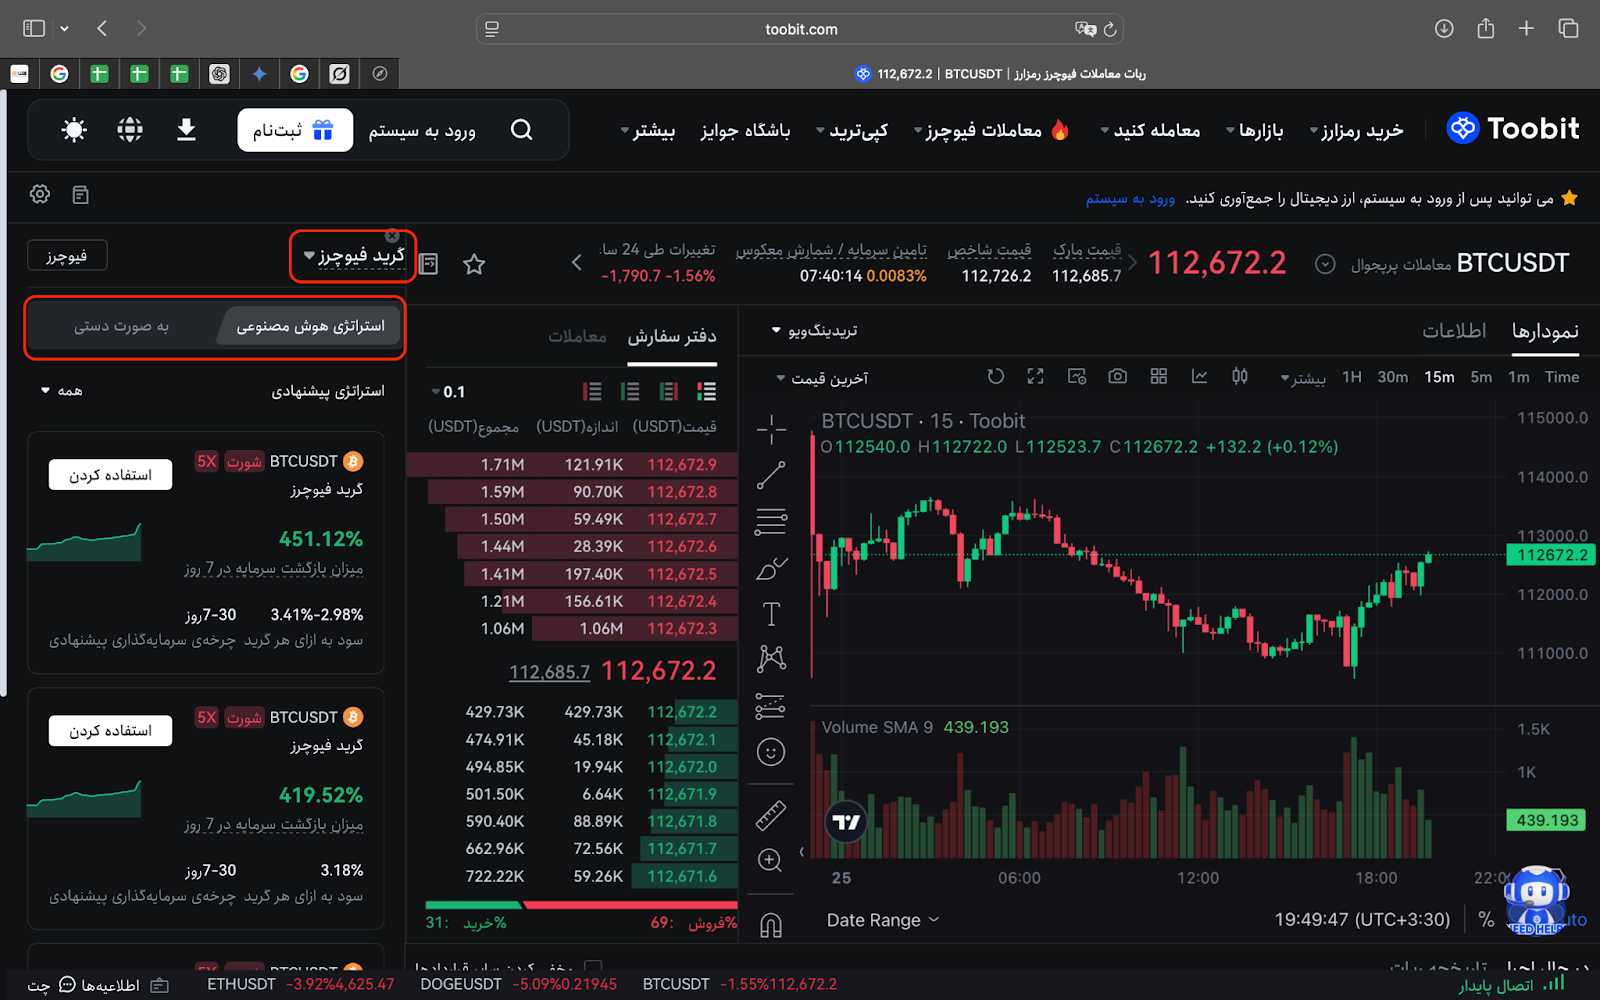Screen dimensions: 1600x1000
Task: Select the 30m chart interval
Action: (1393, 377)
